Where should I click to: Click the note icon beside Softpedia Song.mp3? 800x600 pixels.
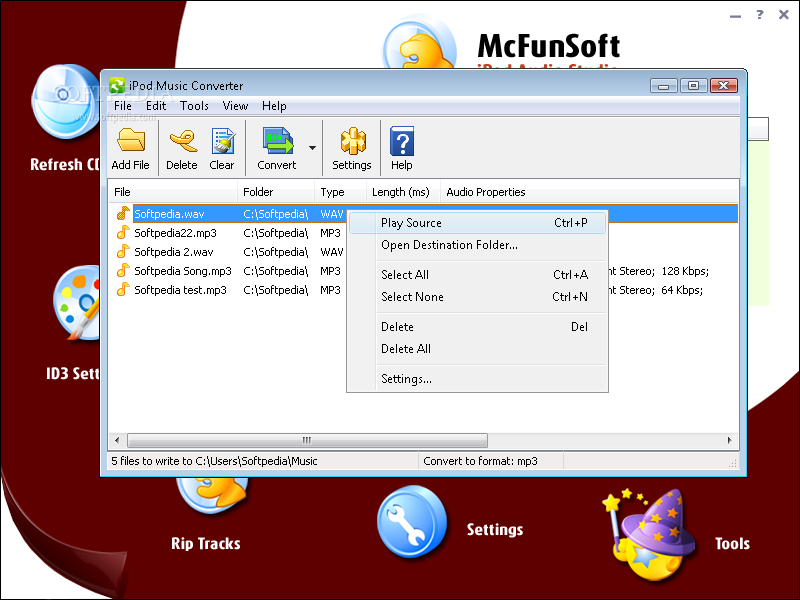click(x=122, y=270)
